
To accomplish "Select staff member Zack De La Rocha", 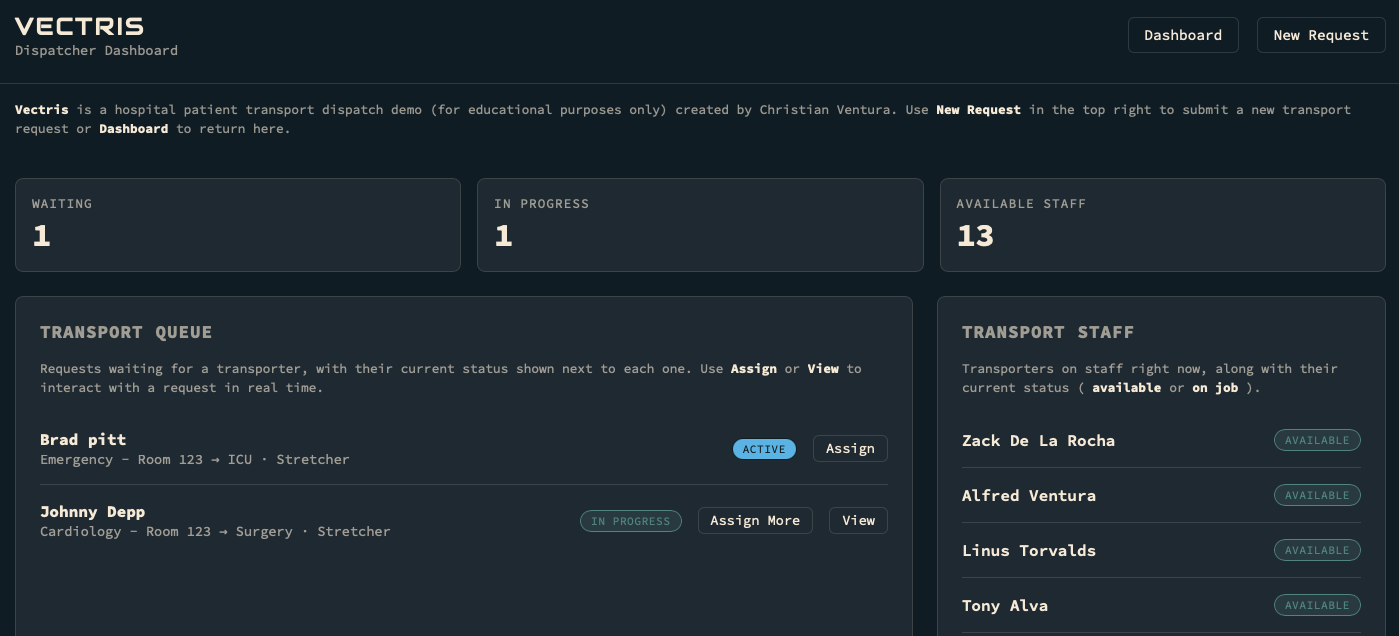I will click(1038, 441).
